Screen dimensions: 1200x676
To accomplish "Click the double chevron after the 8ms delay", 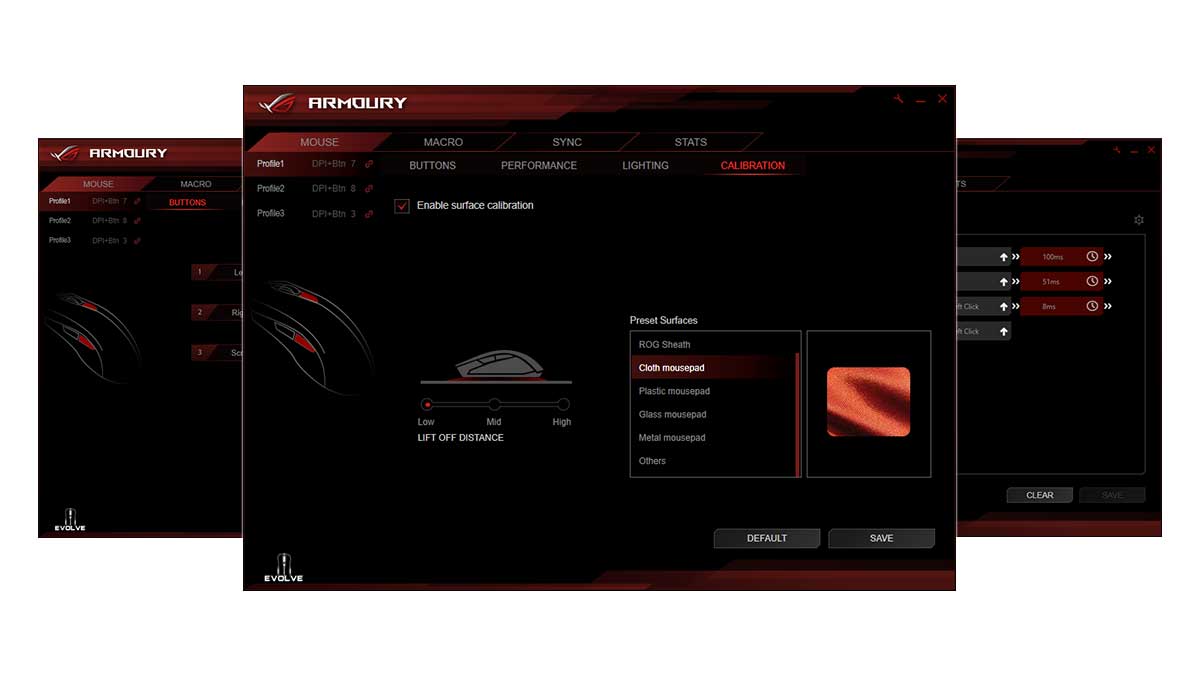I will (1108, 306).
